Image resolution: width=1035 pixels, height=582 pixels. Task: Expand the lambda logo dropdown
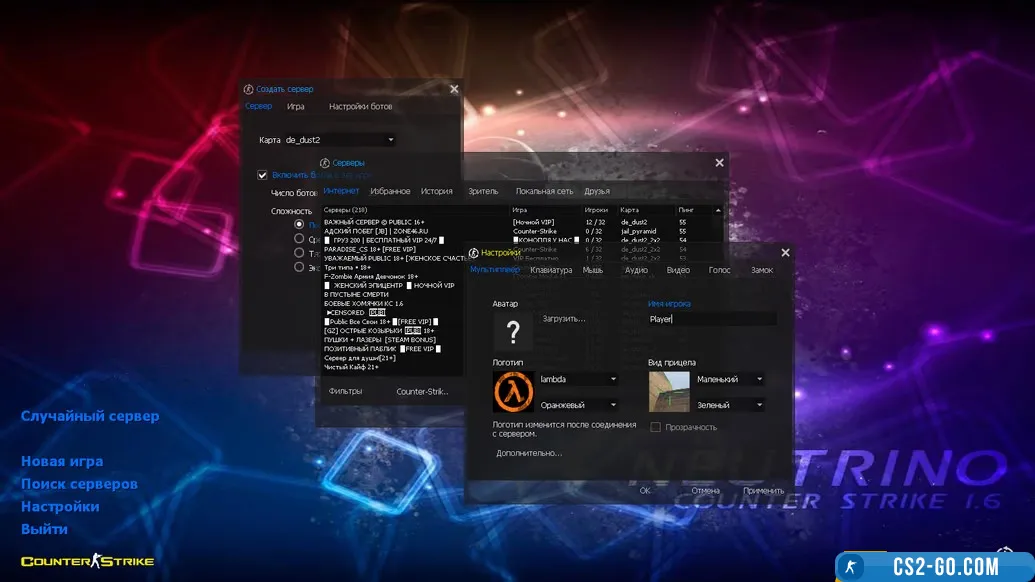pyautogui.click(x=613, y=379)
